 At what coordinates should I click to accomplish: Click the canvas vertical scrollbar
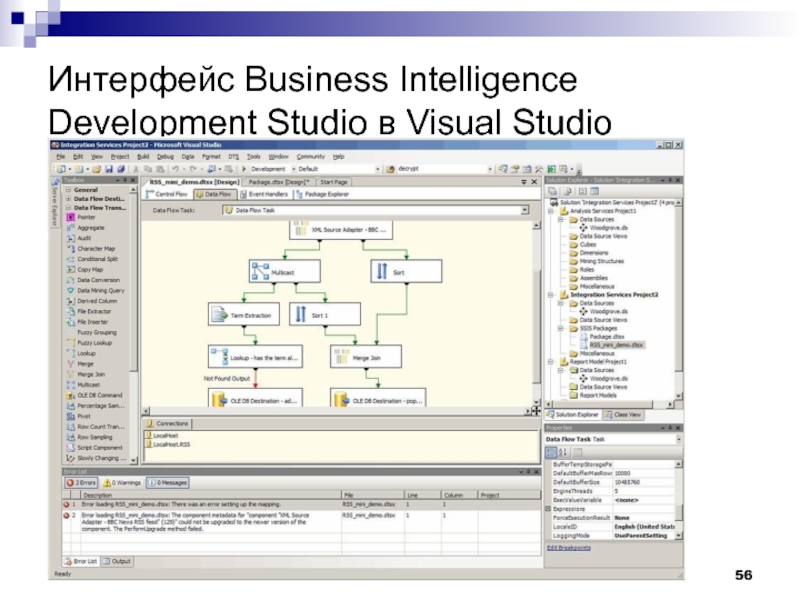[x=536, y=313]
